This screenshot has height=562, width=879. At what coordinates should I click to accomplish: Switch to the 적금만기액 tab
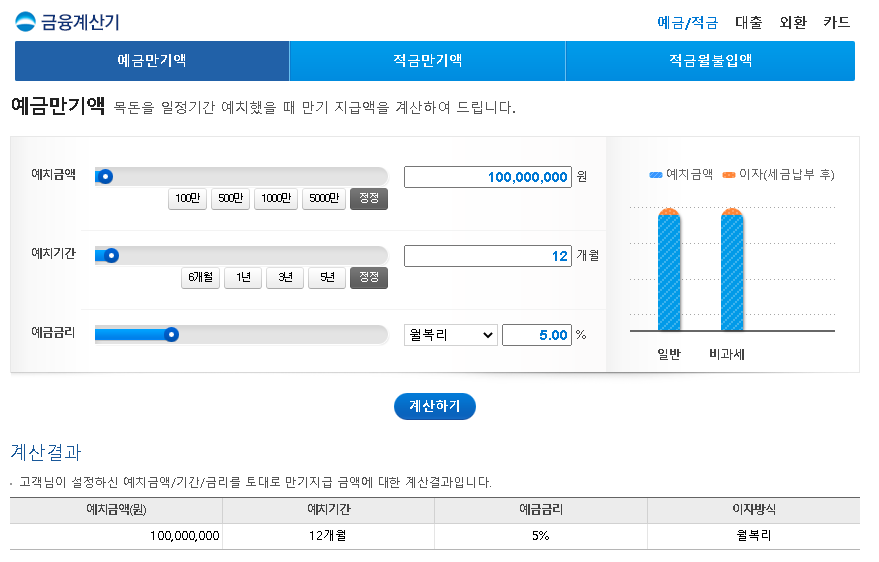click(427, 61)
